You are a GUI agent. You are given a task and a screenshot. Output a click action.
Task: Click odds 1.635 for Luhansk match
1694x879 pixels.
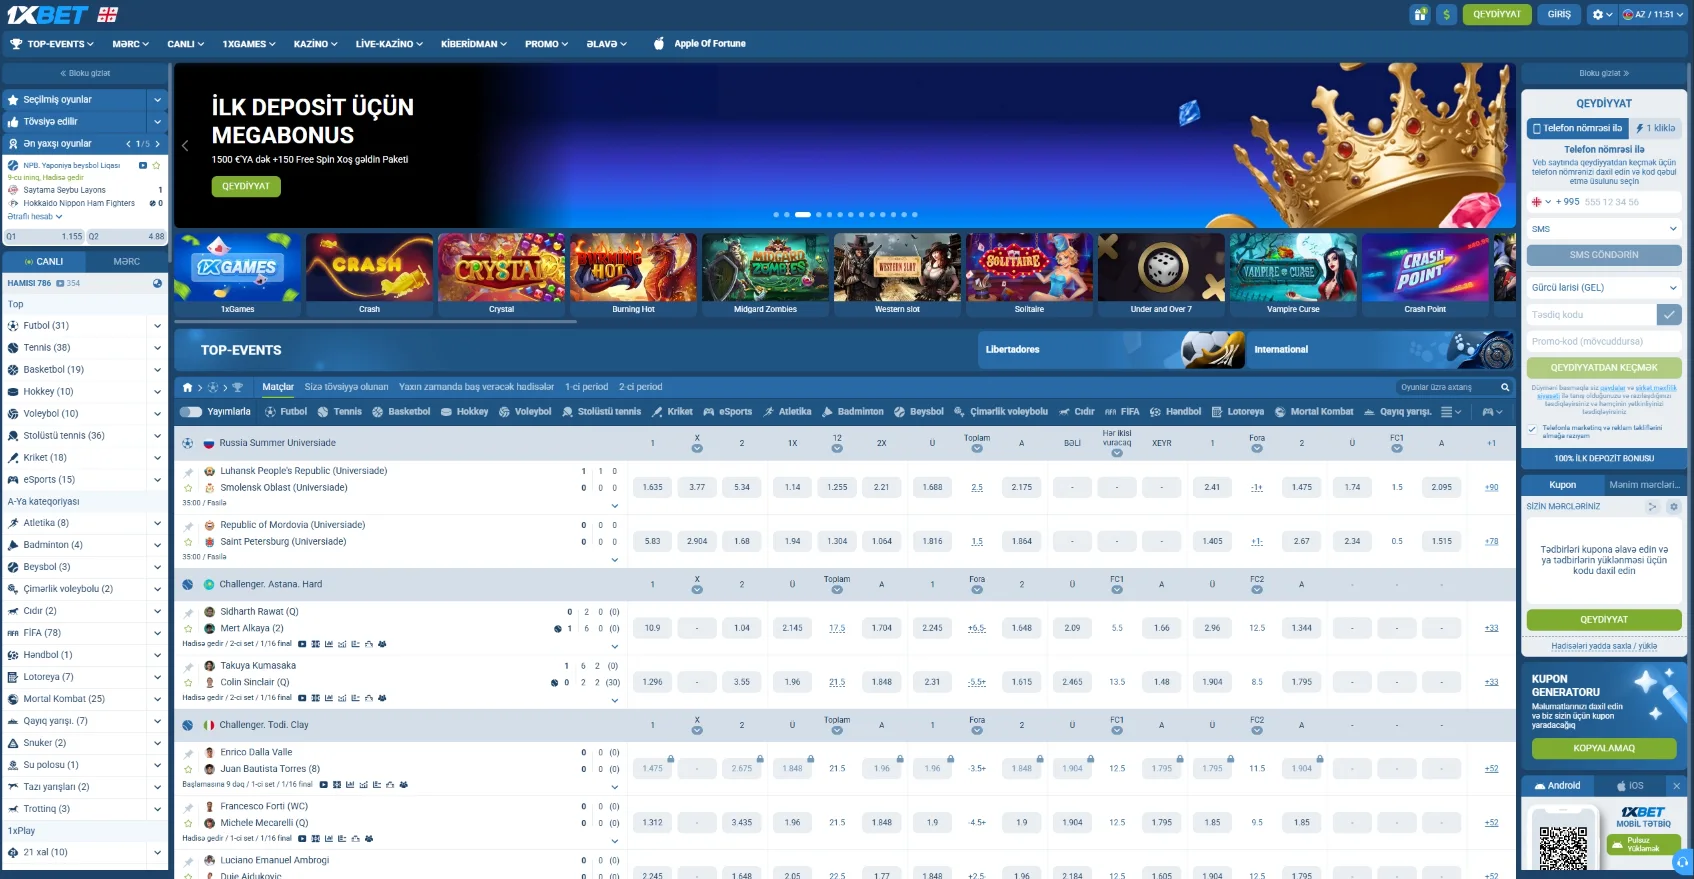[x=652, y=488]
